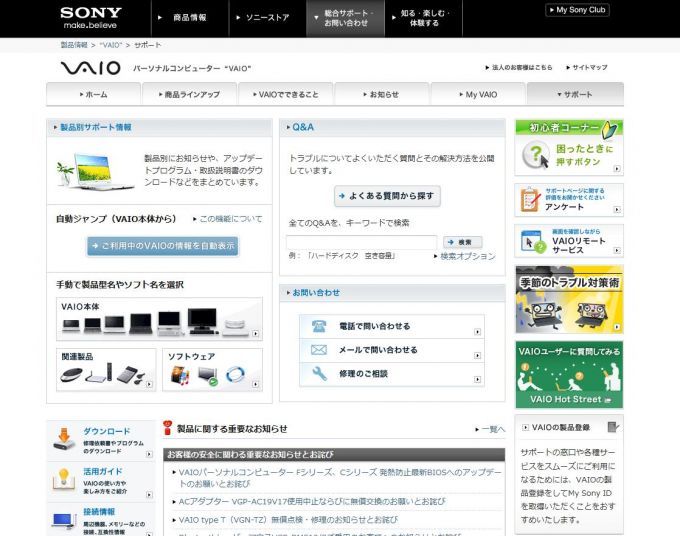This screenshot has height=536, width=680.
Task: Click the laptop image in 製品別サポート情報
Action: click(95, 170)
